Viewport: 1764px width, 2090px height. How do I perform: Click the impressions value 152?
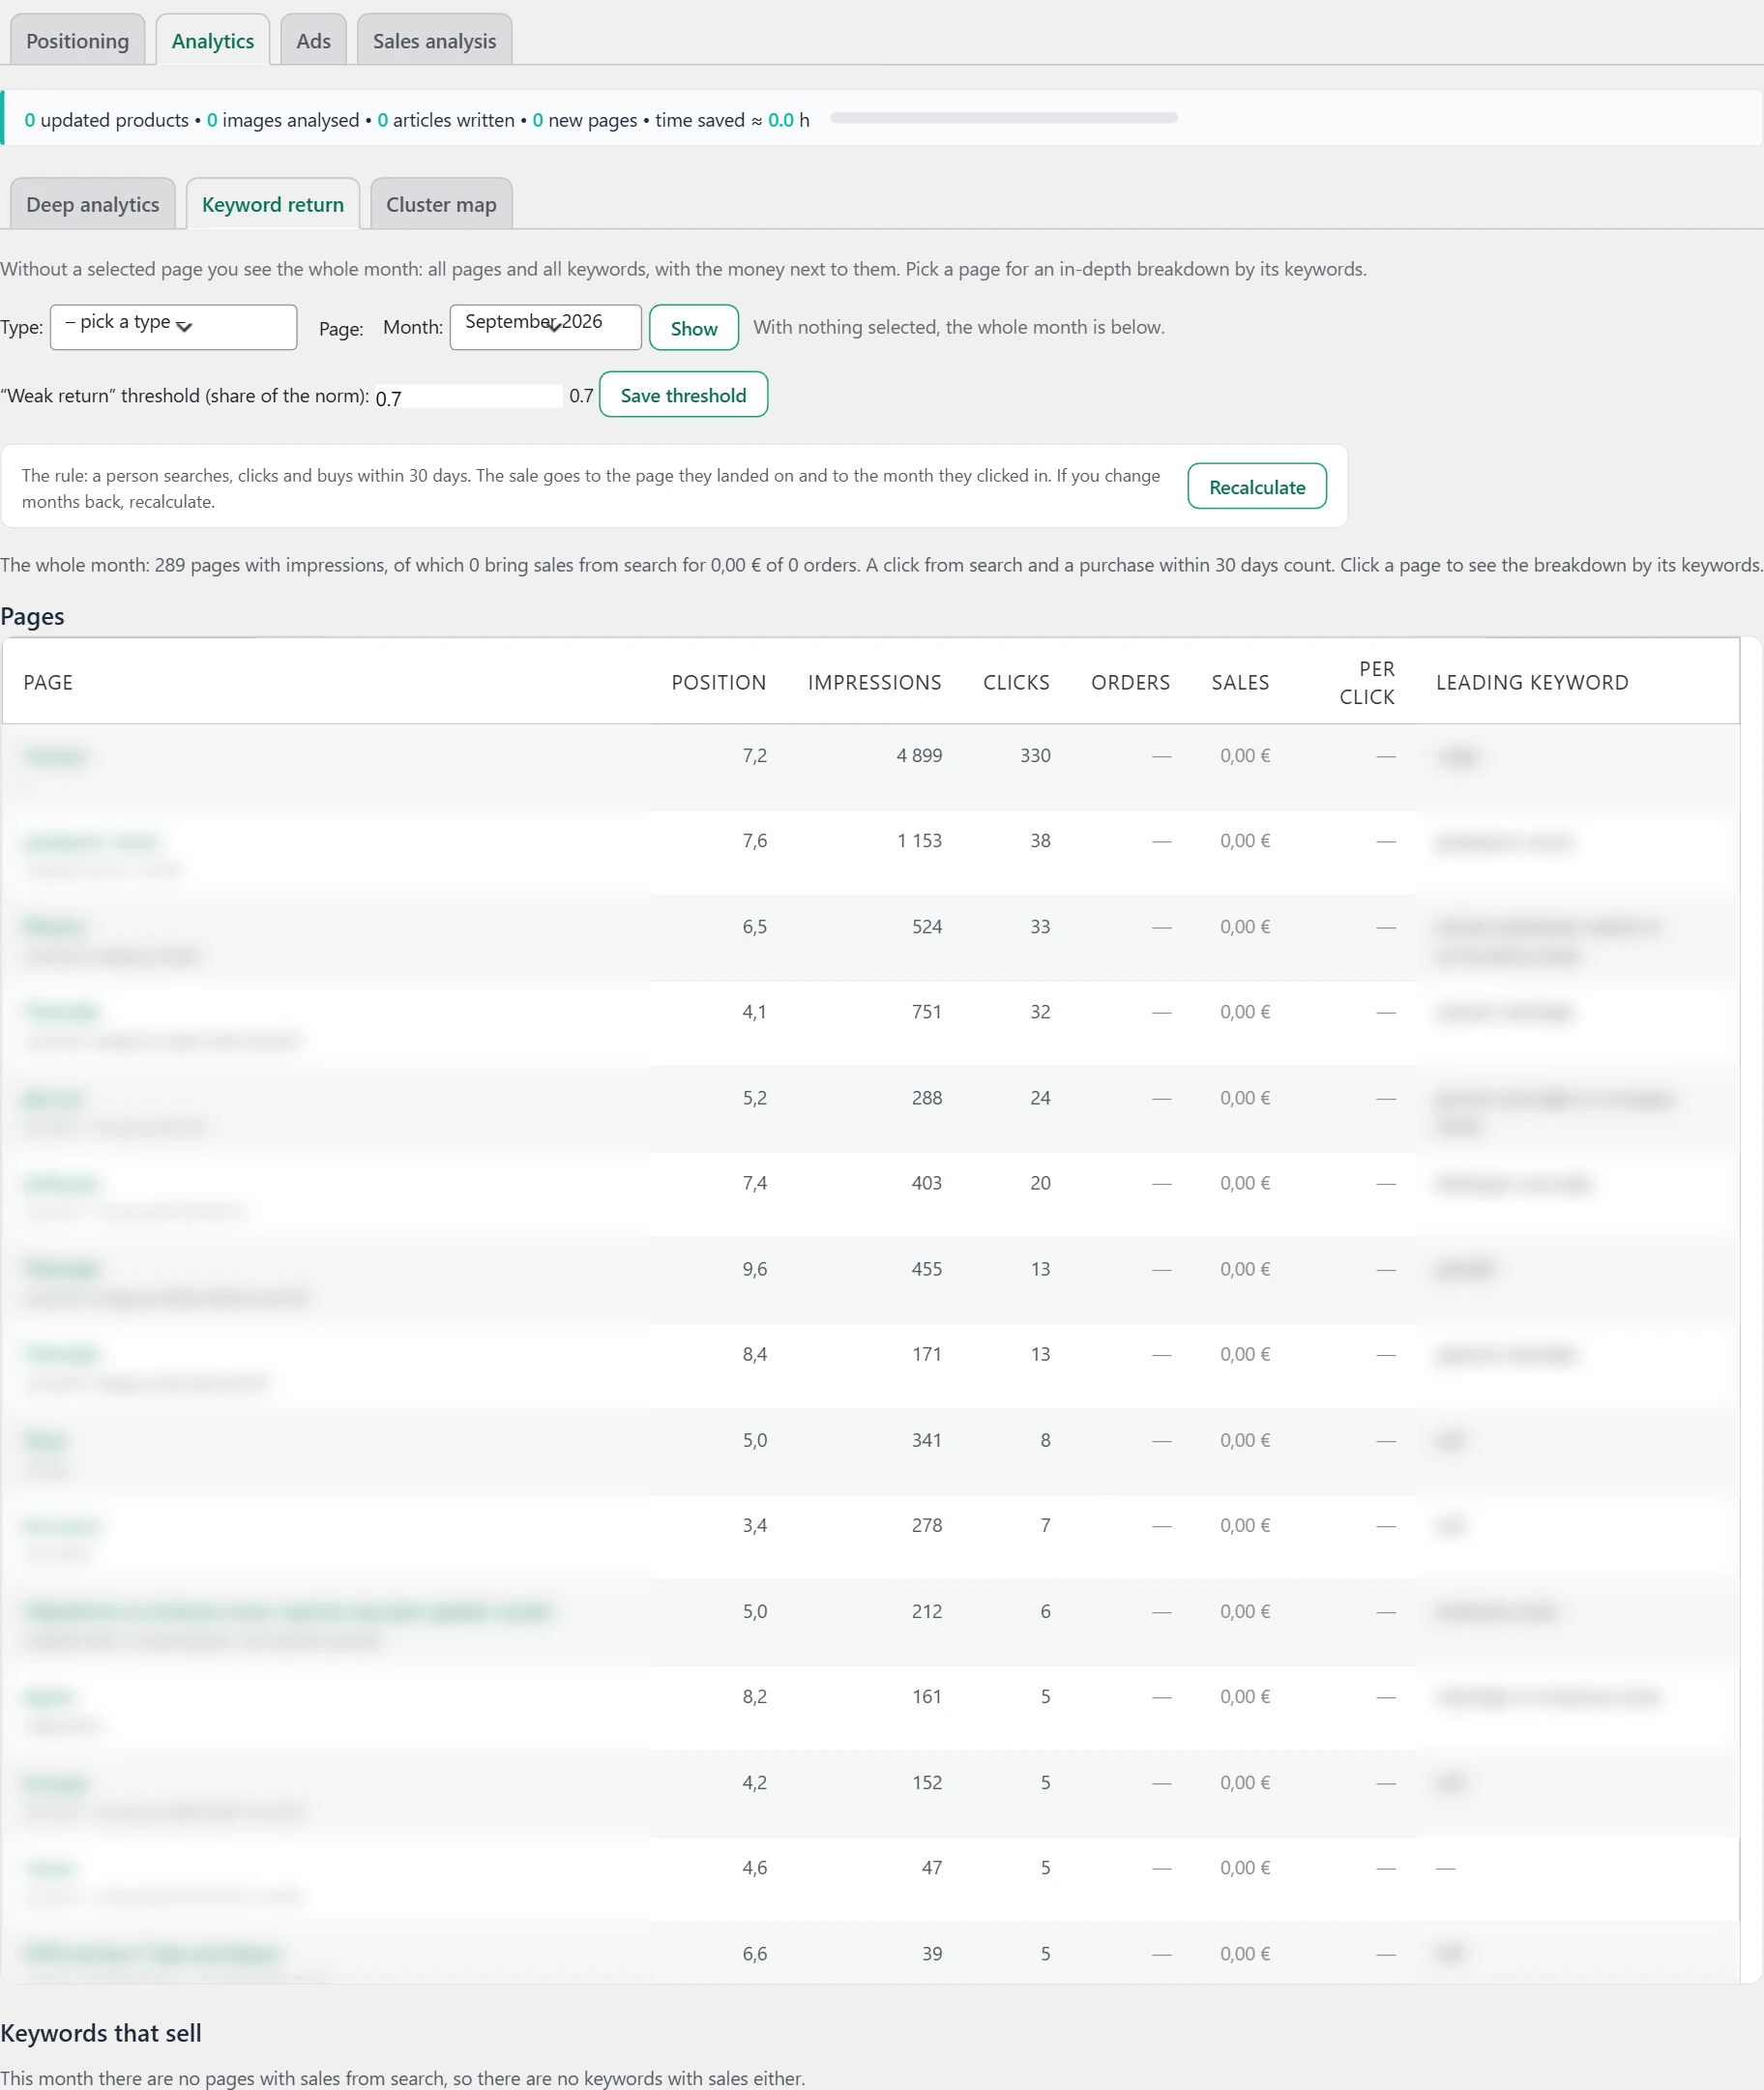(927, 1781)
